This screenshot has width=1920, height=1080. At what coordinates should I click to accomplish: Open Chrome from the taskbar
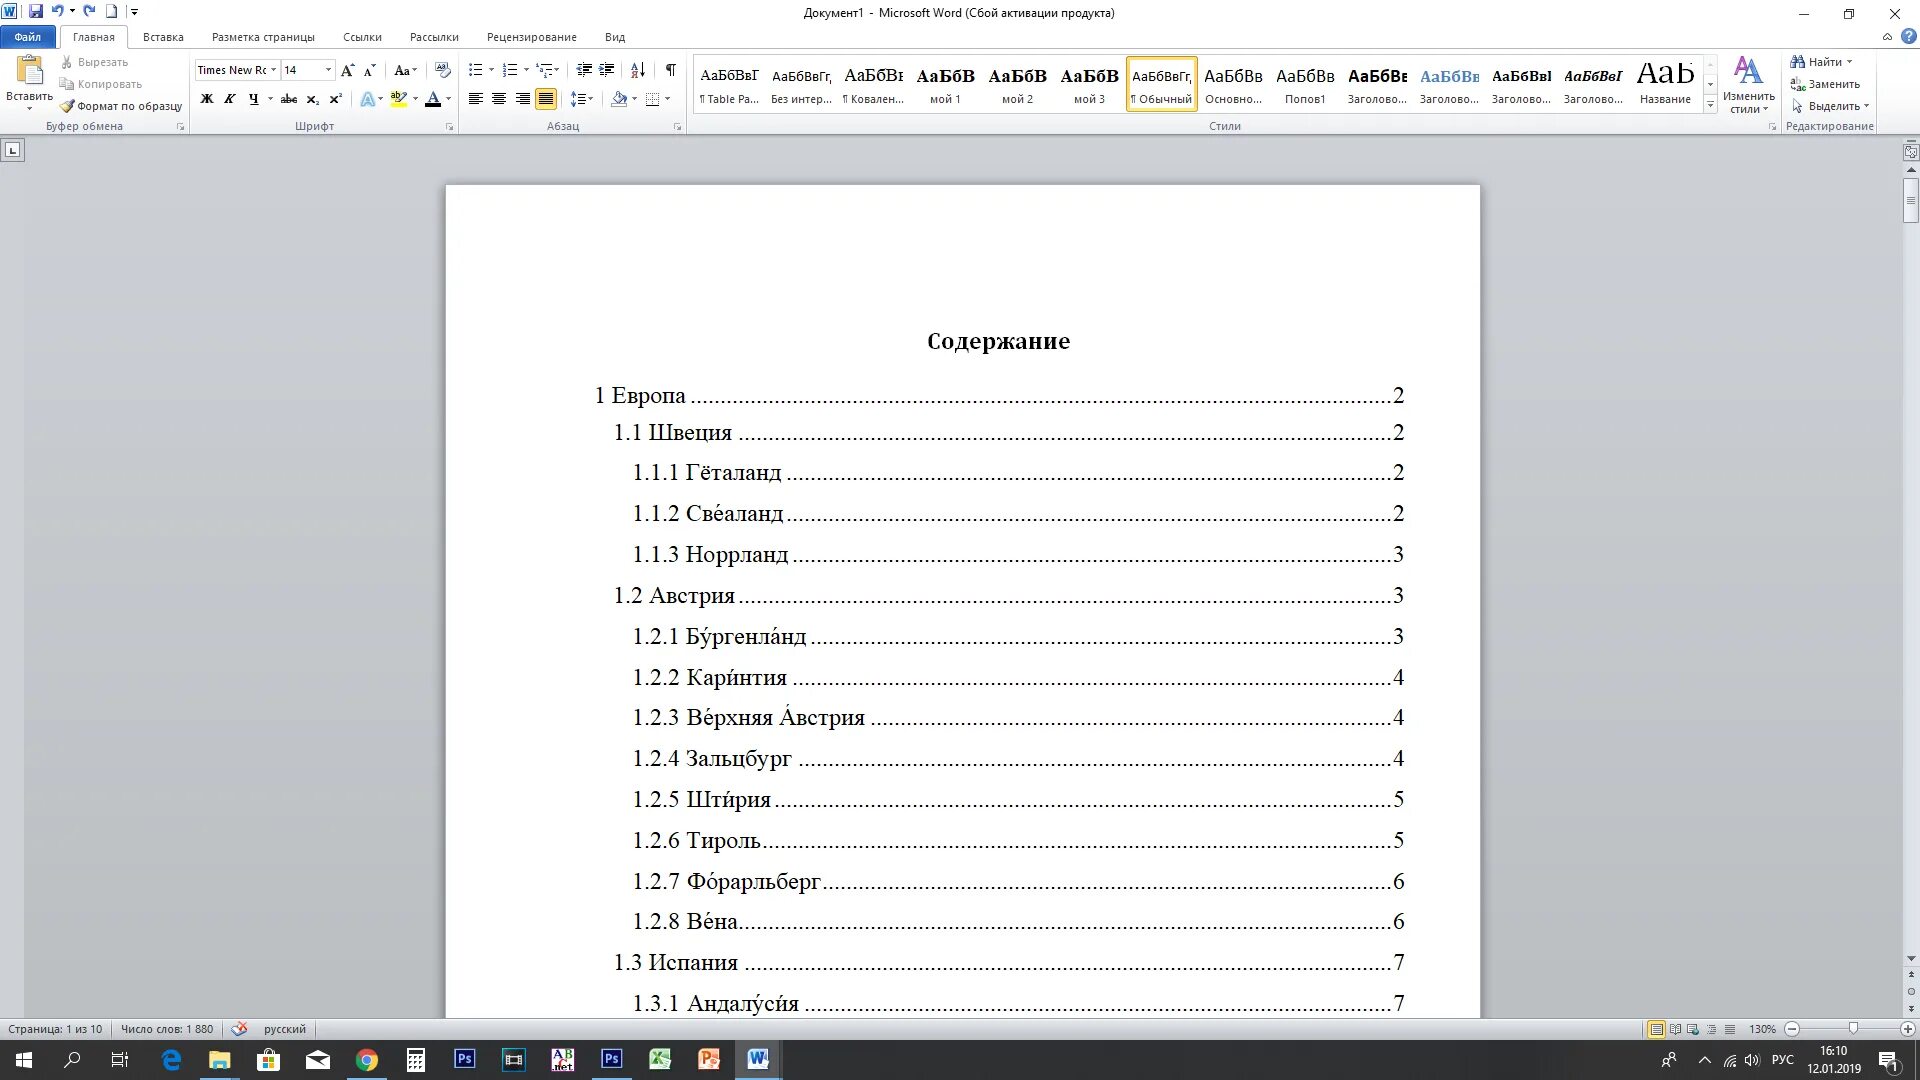(x=367, y=1060)
